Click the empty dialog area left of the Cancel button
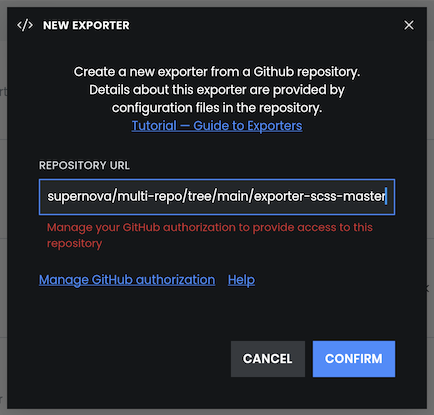The height and width of the screenshot is (415, 434). coord(133,359)
